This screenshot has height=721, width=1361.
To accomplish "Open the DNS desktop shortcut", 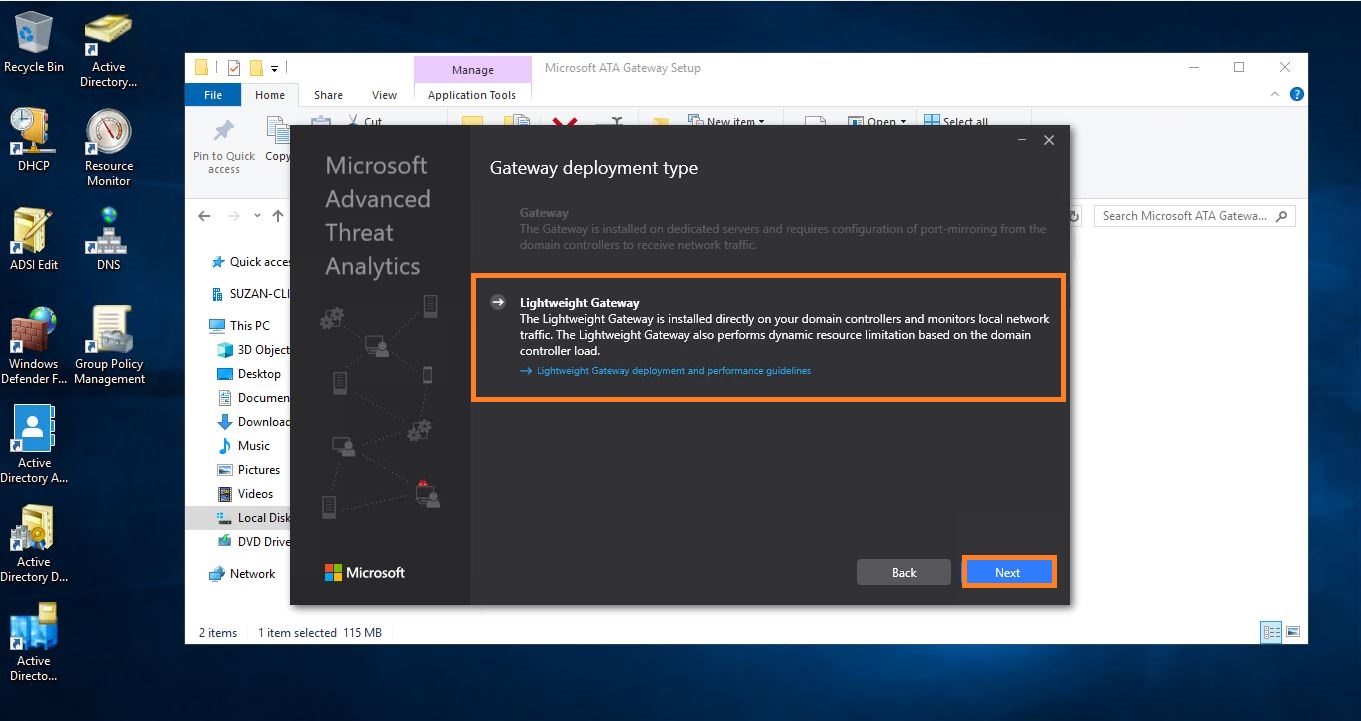I will click(109, 240).
